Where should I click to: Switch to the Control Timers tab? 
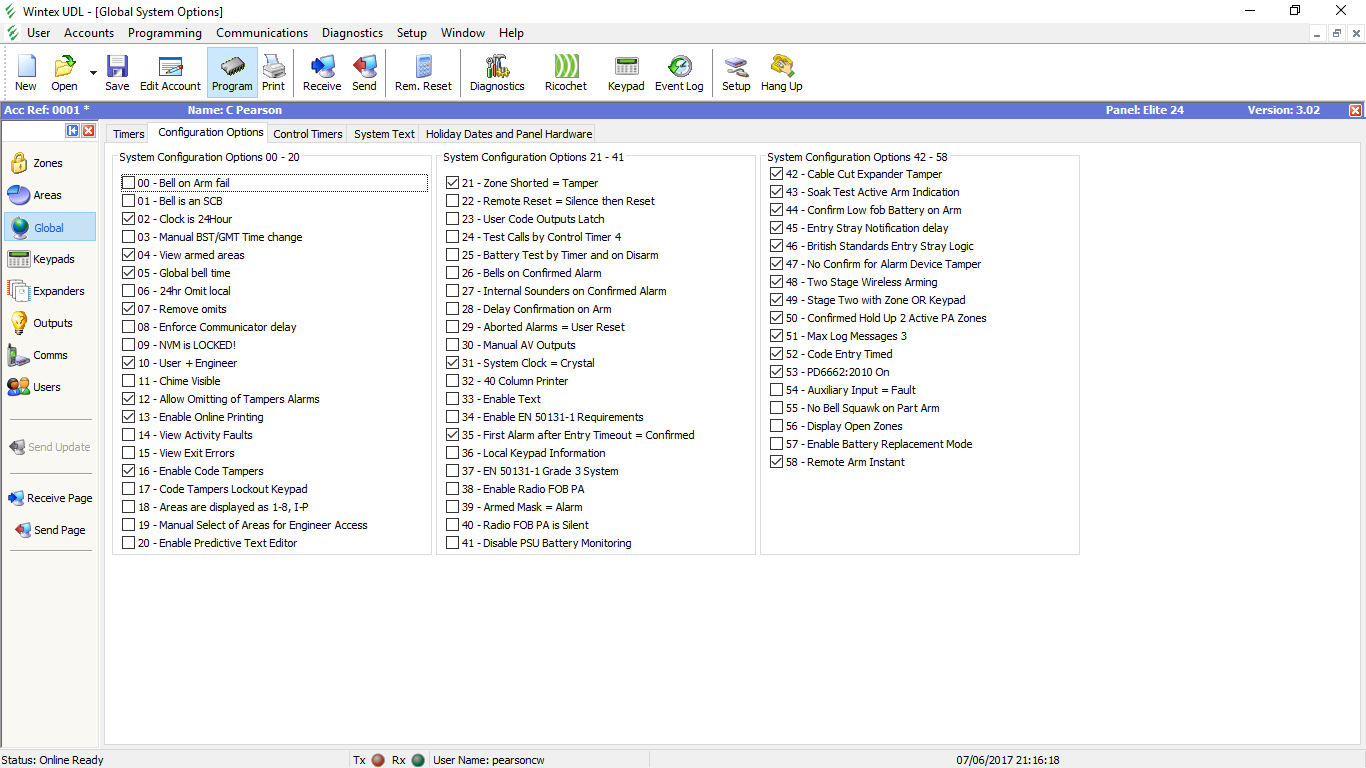point(308,134)
